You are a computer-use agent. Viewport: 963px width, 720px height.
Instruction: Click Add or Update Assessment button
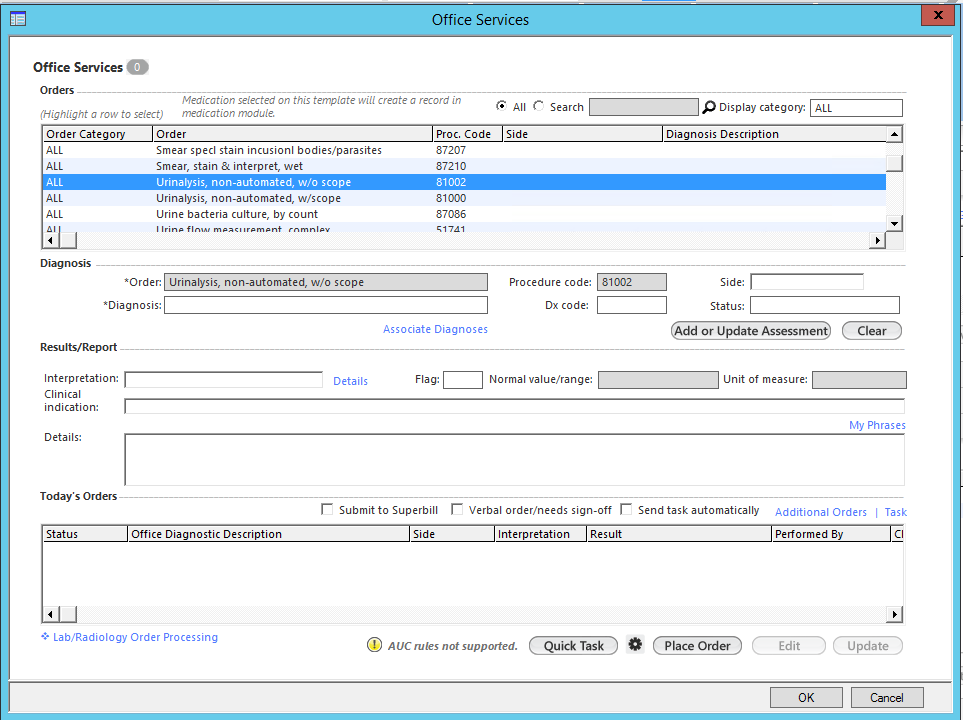(x=751, y=331)
